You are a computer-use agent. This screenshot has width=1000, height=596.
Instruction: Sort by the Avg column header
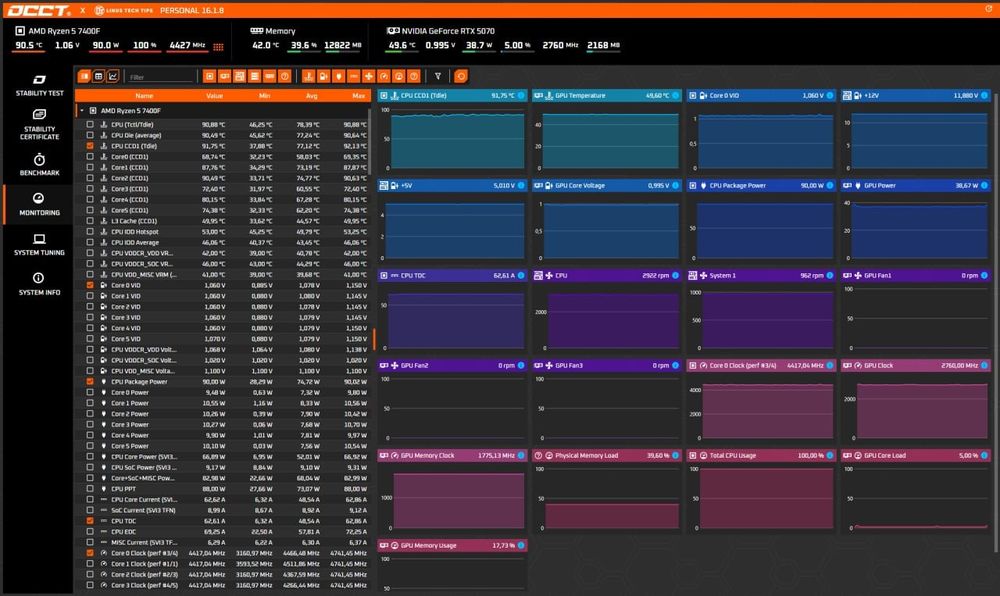312,96
